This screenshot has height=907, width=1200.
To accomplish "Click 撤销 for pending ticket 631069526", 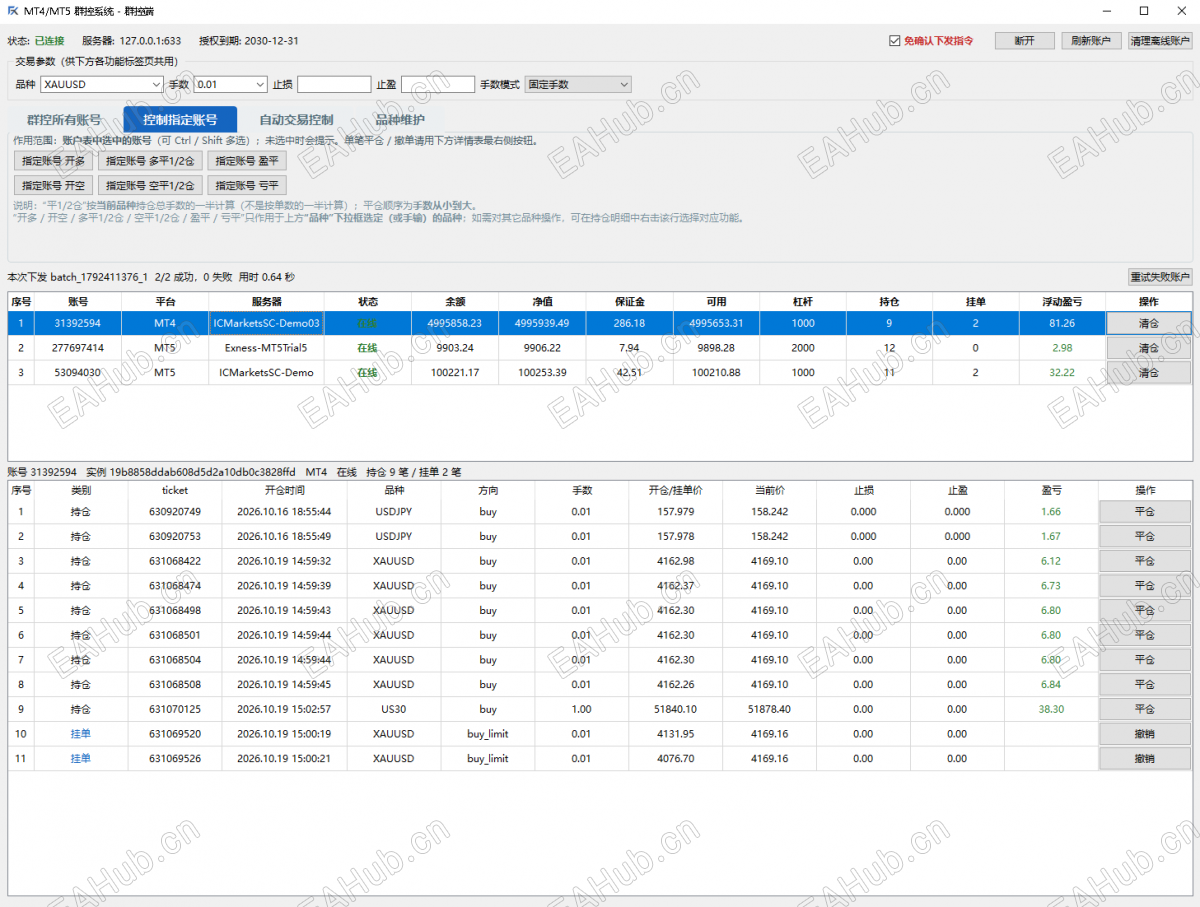I will (1145, 759).
